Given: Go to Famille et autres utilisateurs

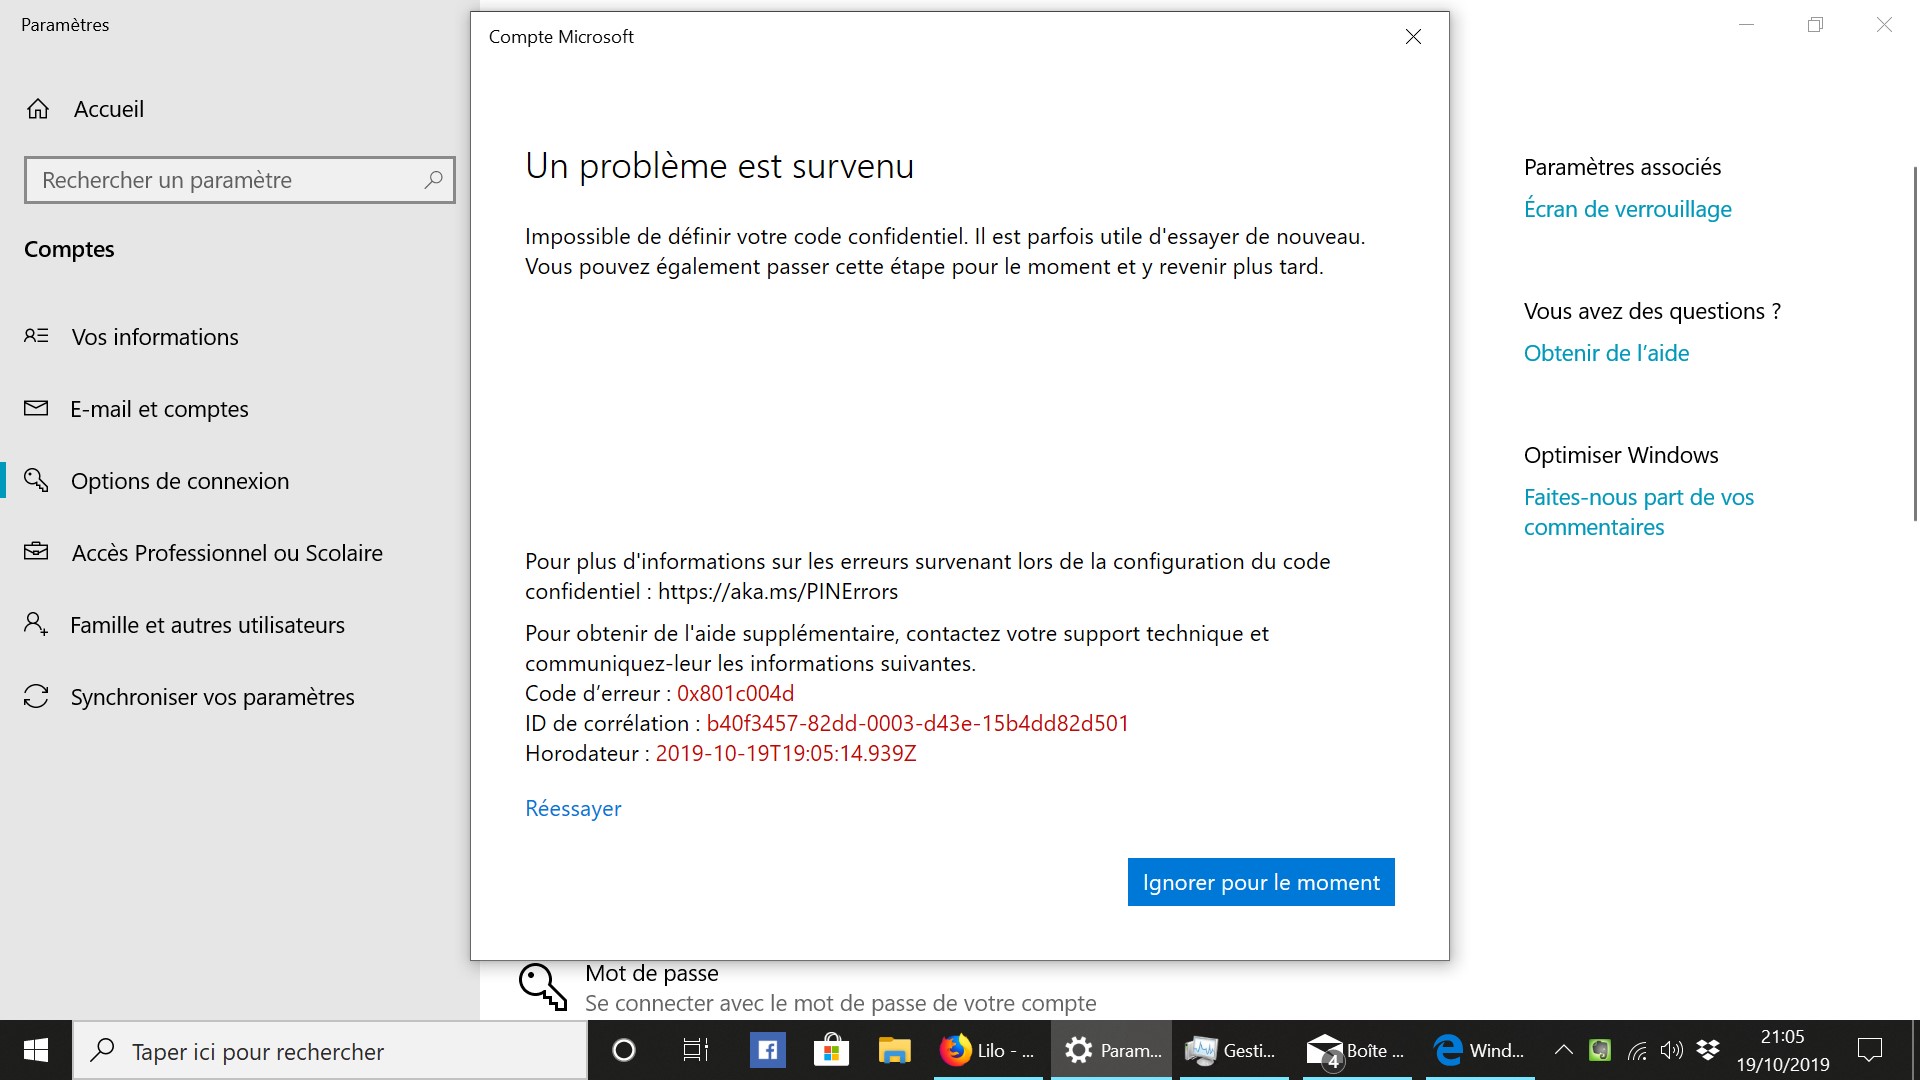Looking at the screenshot, I should (x=207, y=625).
